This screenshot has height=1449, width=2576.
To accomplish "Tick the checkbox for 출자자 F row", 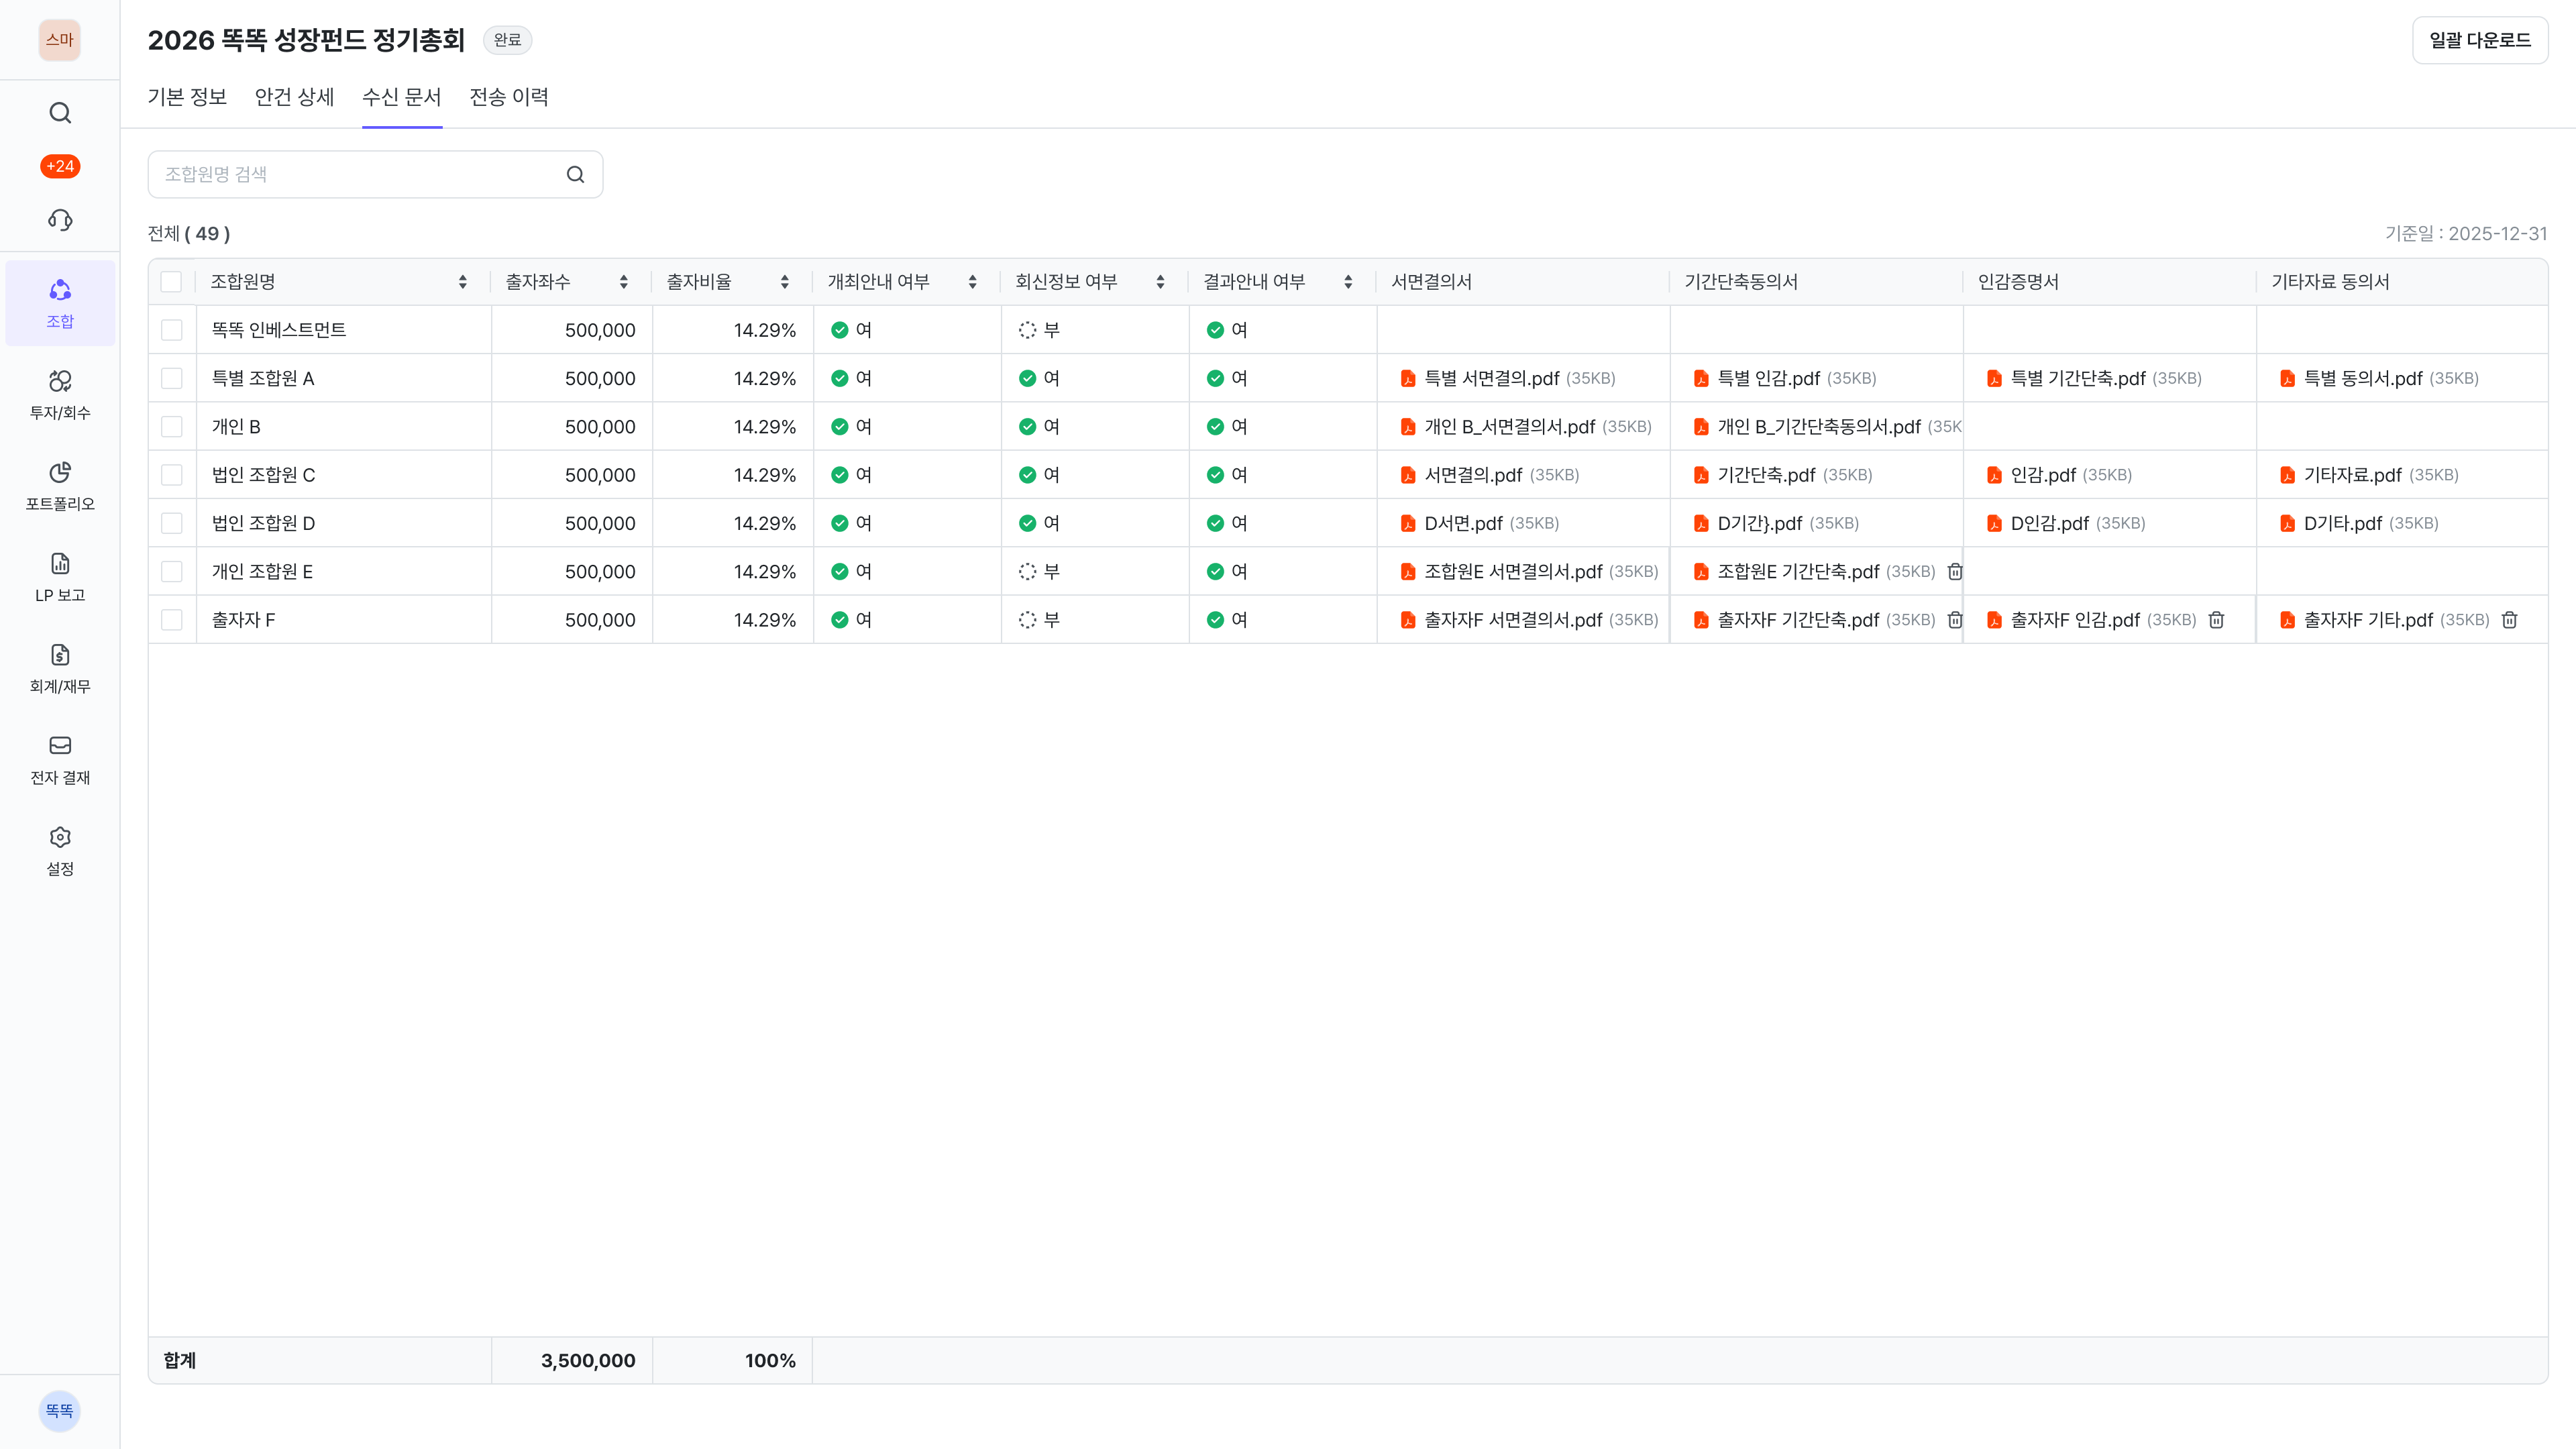I will coord(172,620).
